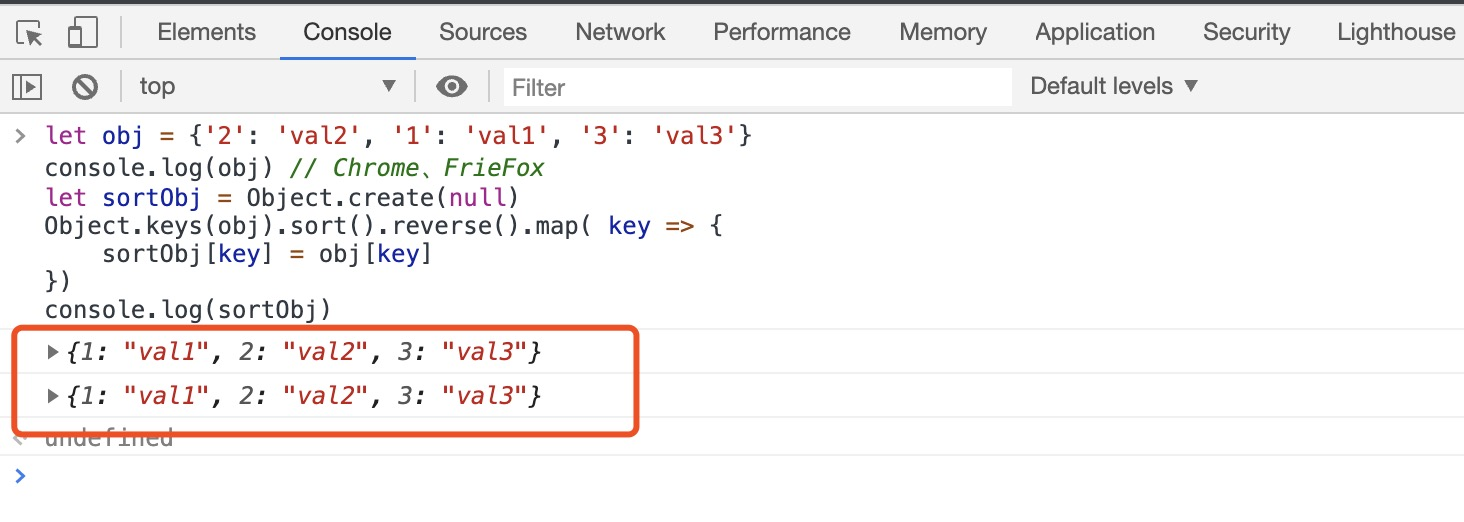Expand the second logged object triangle

[x=53, y=397]
